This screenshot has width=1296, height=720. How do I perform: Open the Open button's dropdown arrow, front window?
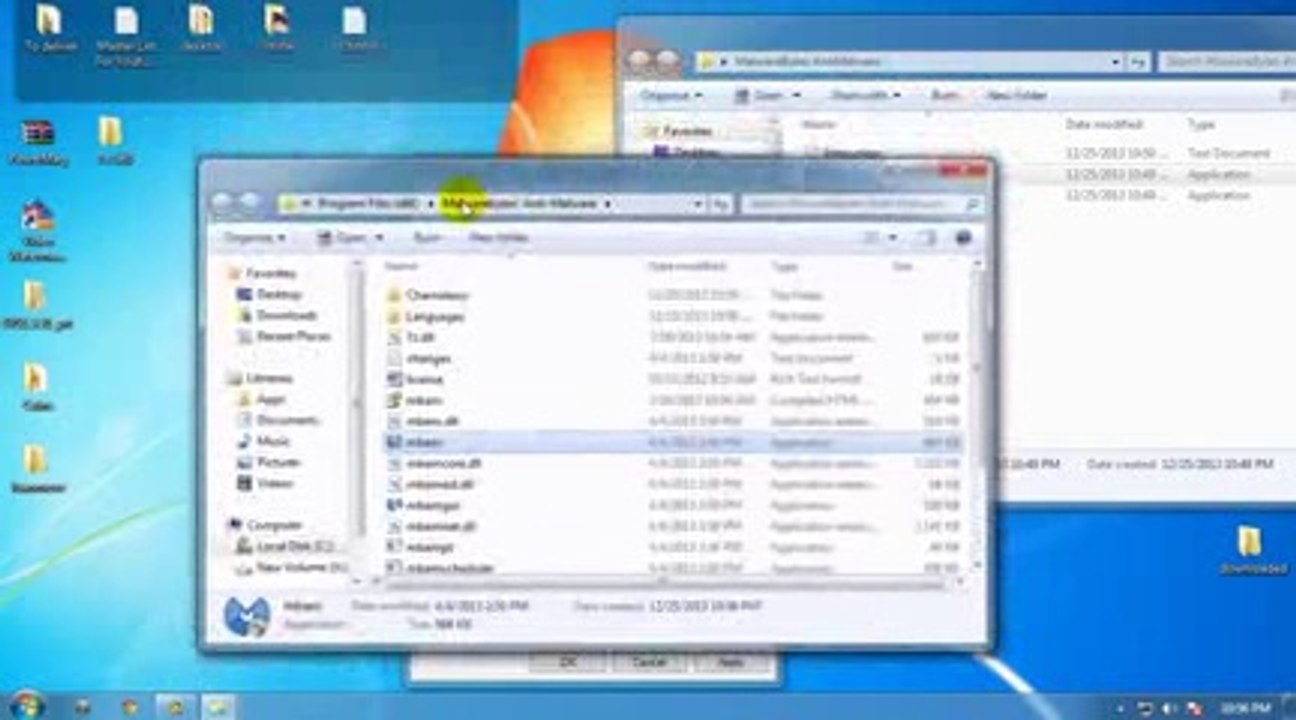[x=380, y=238]
